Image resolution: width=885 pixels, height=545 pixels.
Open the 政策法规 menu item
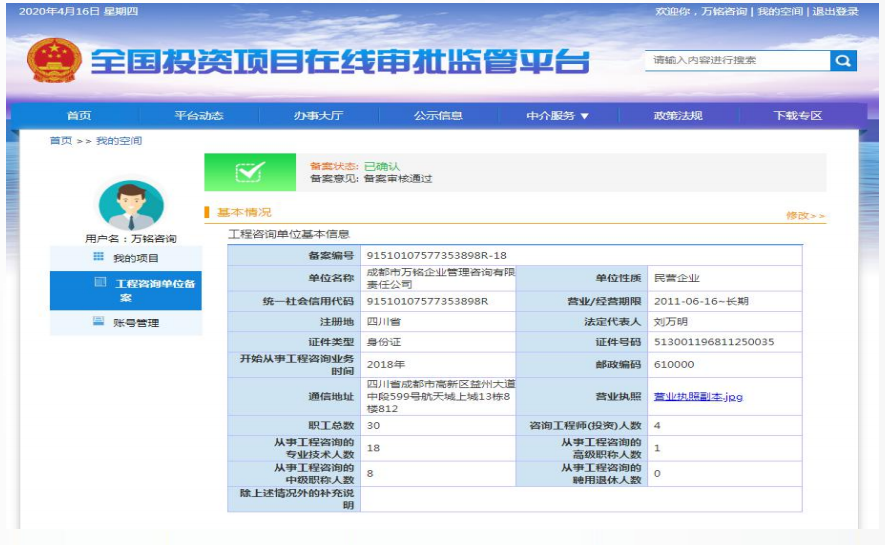pyautogui.click(x=678, y=116)
